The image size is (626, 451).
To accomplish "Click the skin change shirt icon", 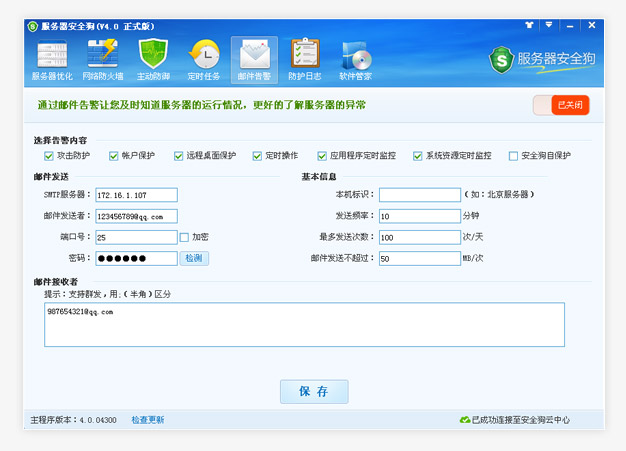I will pyautogui.click(x=528, y=23).
